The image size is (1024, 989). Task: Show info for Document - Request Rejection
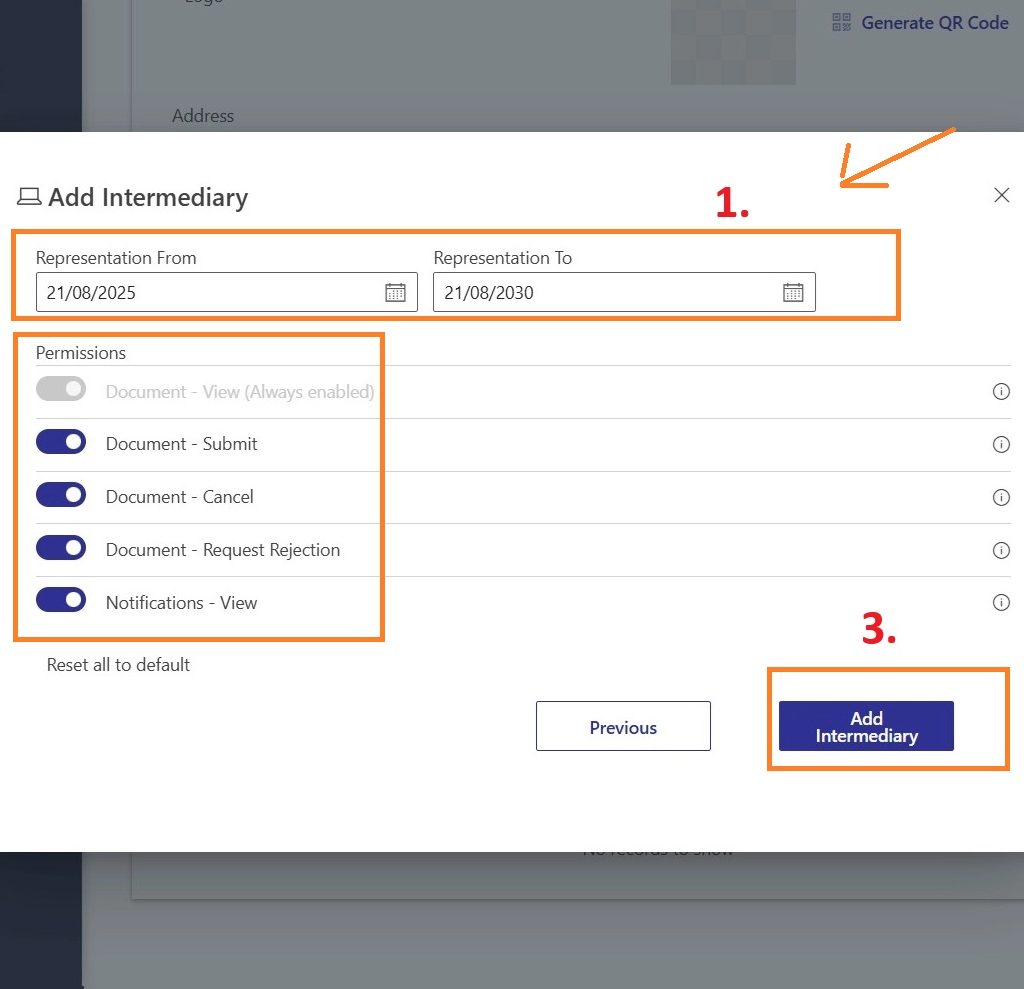pyautogui.click(x=1001, y=550)
